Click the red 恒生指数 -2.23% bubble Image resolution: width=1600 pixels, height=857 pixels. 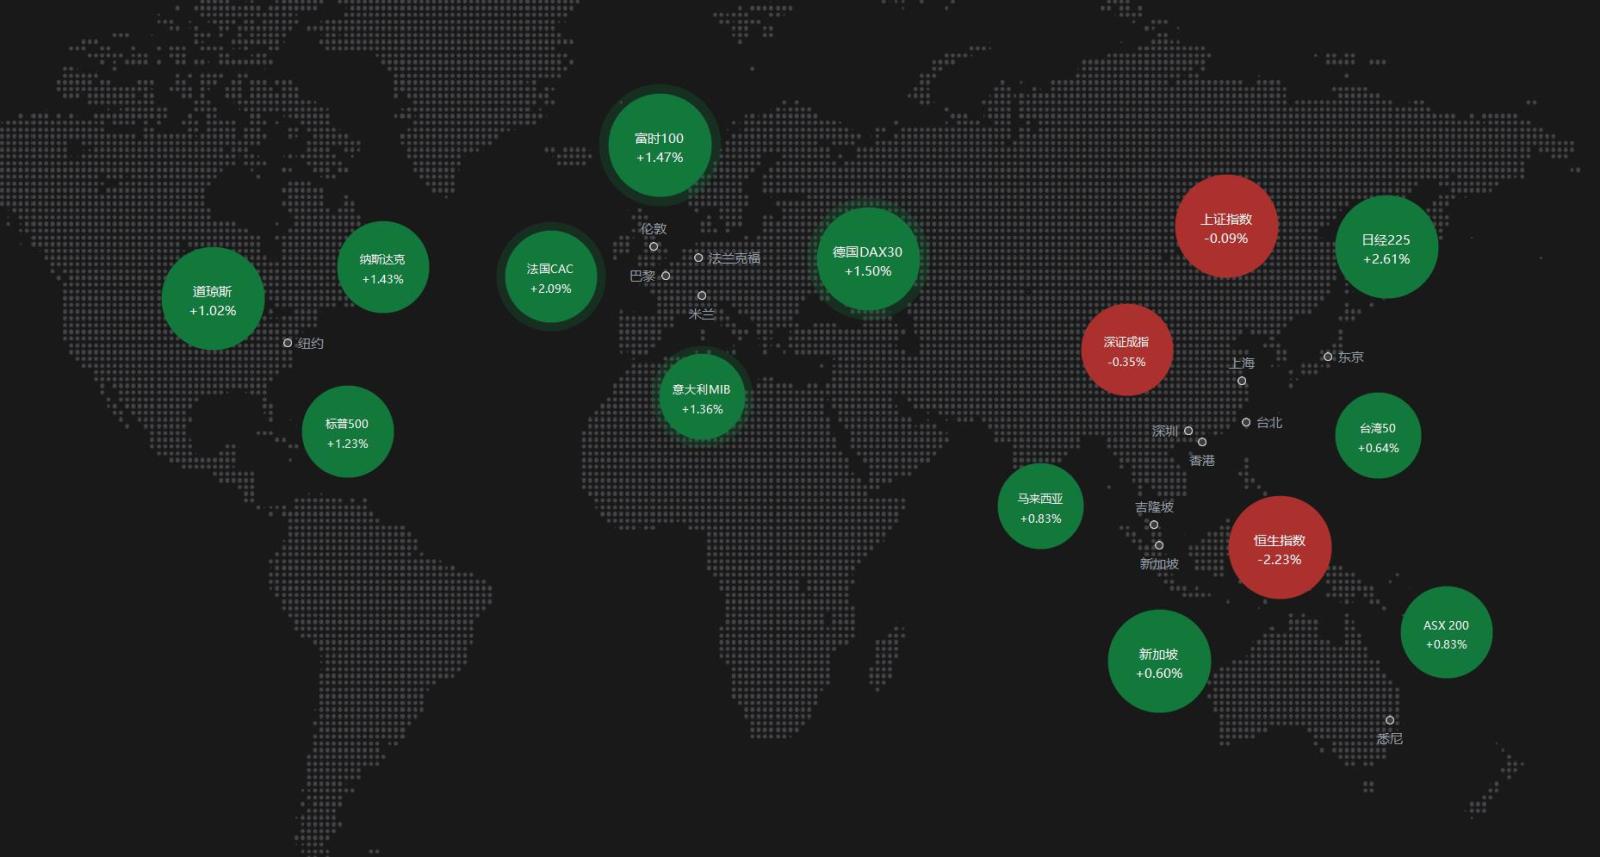point(1280,548)
